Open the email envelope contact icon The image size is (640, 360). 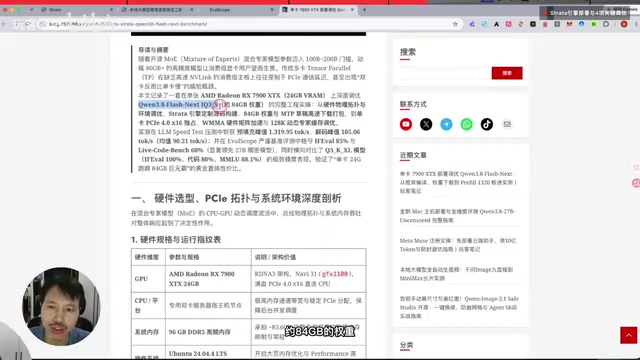[x=507, y=124]
